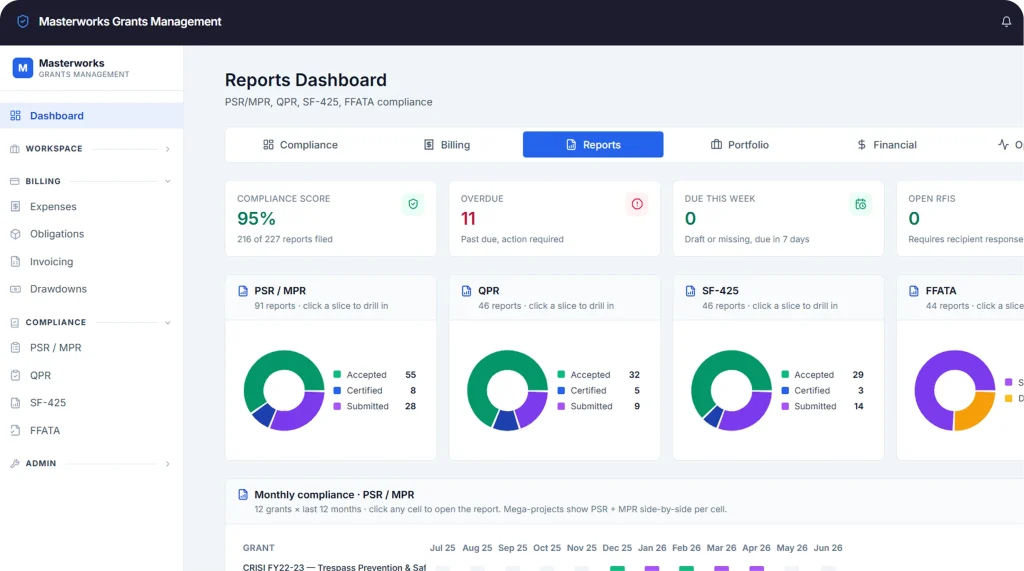Click the notification bell icon
This screenshot has width=1024, height=571.
pyautogui.click(x=1006, y=22)
